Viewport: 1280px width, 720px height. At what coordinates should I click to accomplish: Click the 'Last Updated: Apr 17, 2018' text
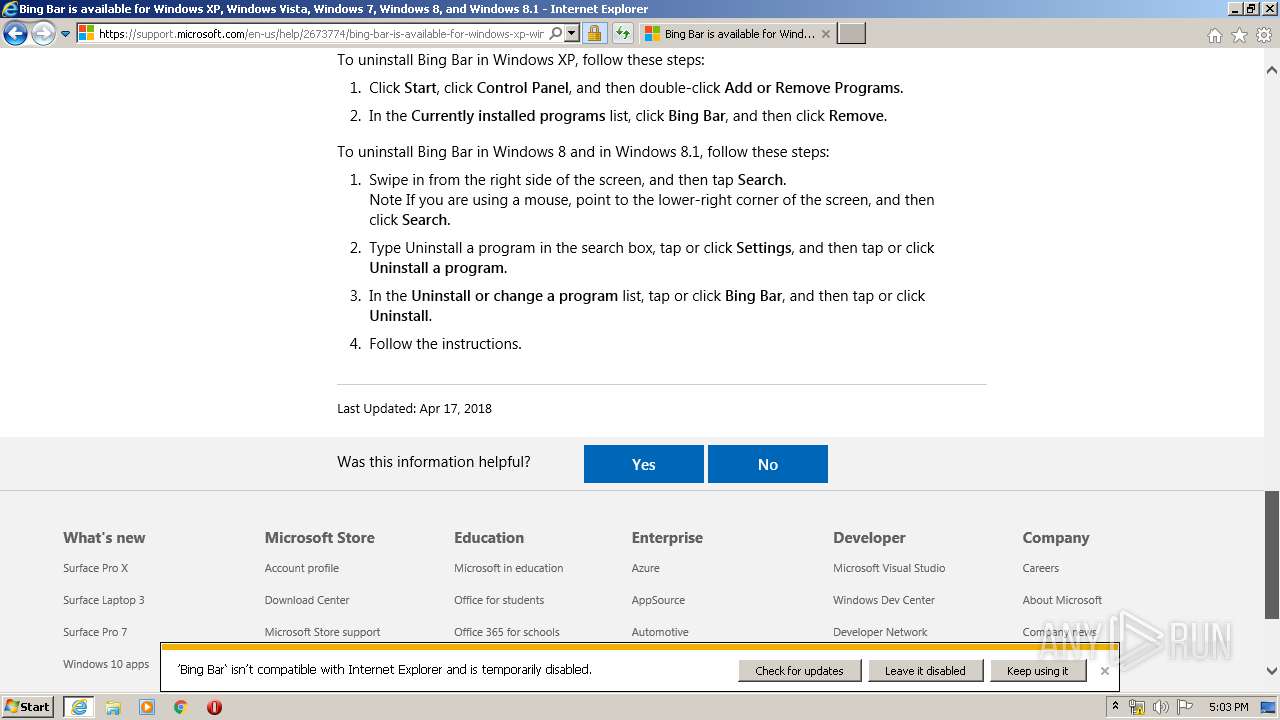tap(414, 408)
